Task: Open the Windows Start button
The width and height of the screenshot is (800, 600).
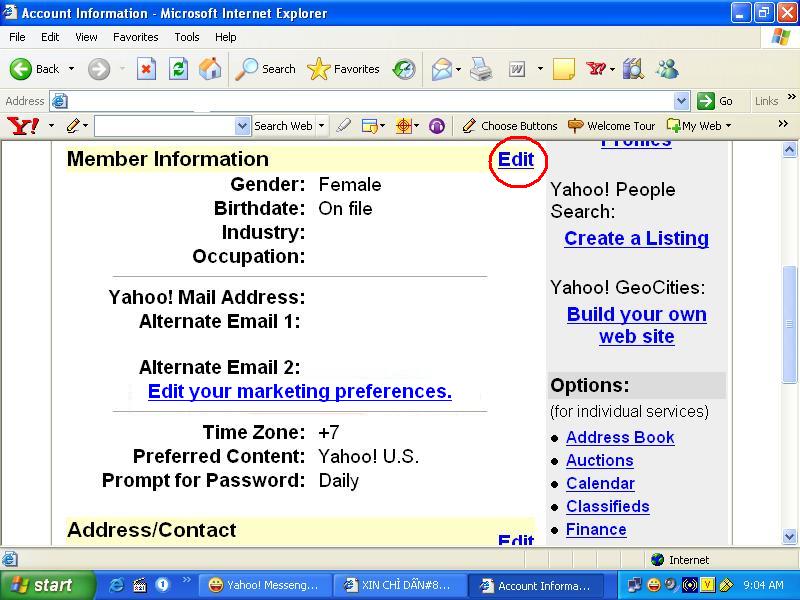Action: [x=47, y=585]
